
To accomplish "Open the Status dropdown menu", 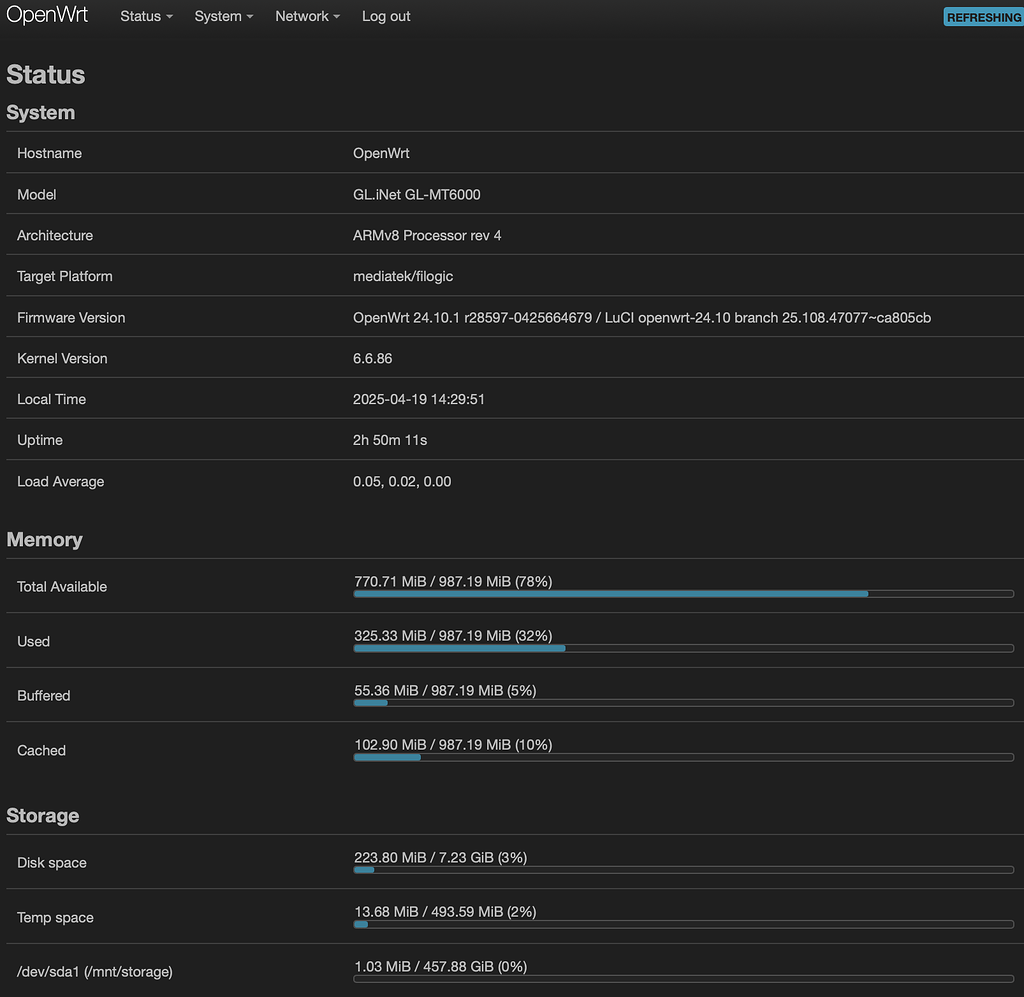I will click(145, 16).
